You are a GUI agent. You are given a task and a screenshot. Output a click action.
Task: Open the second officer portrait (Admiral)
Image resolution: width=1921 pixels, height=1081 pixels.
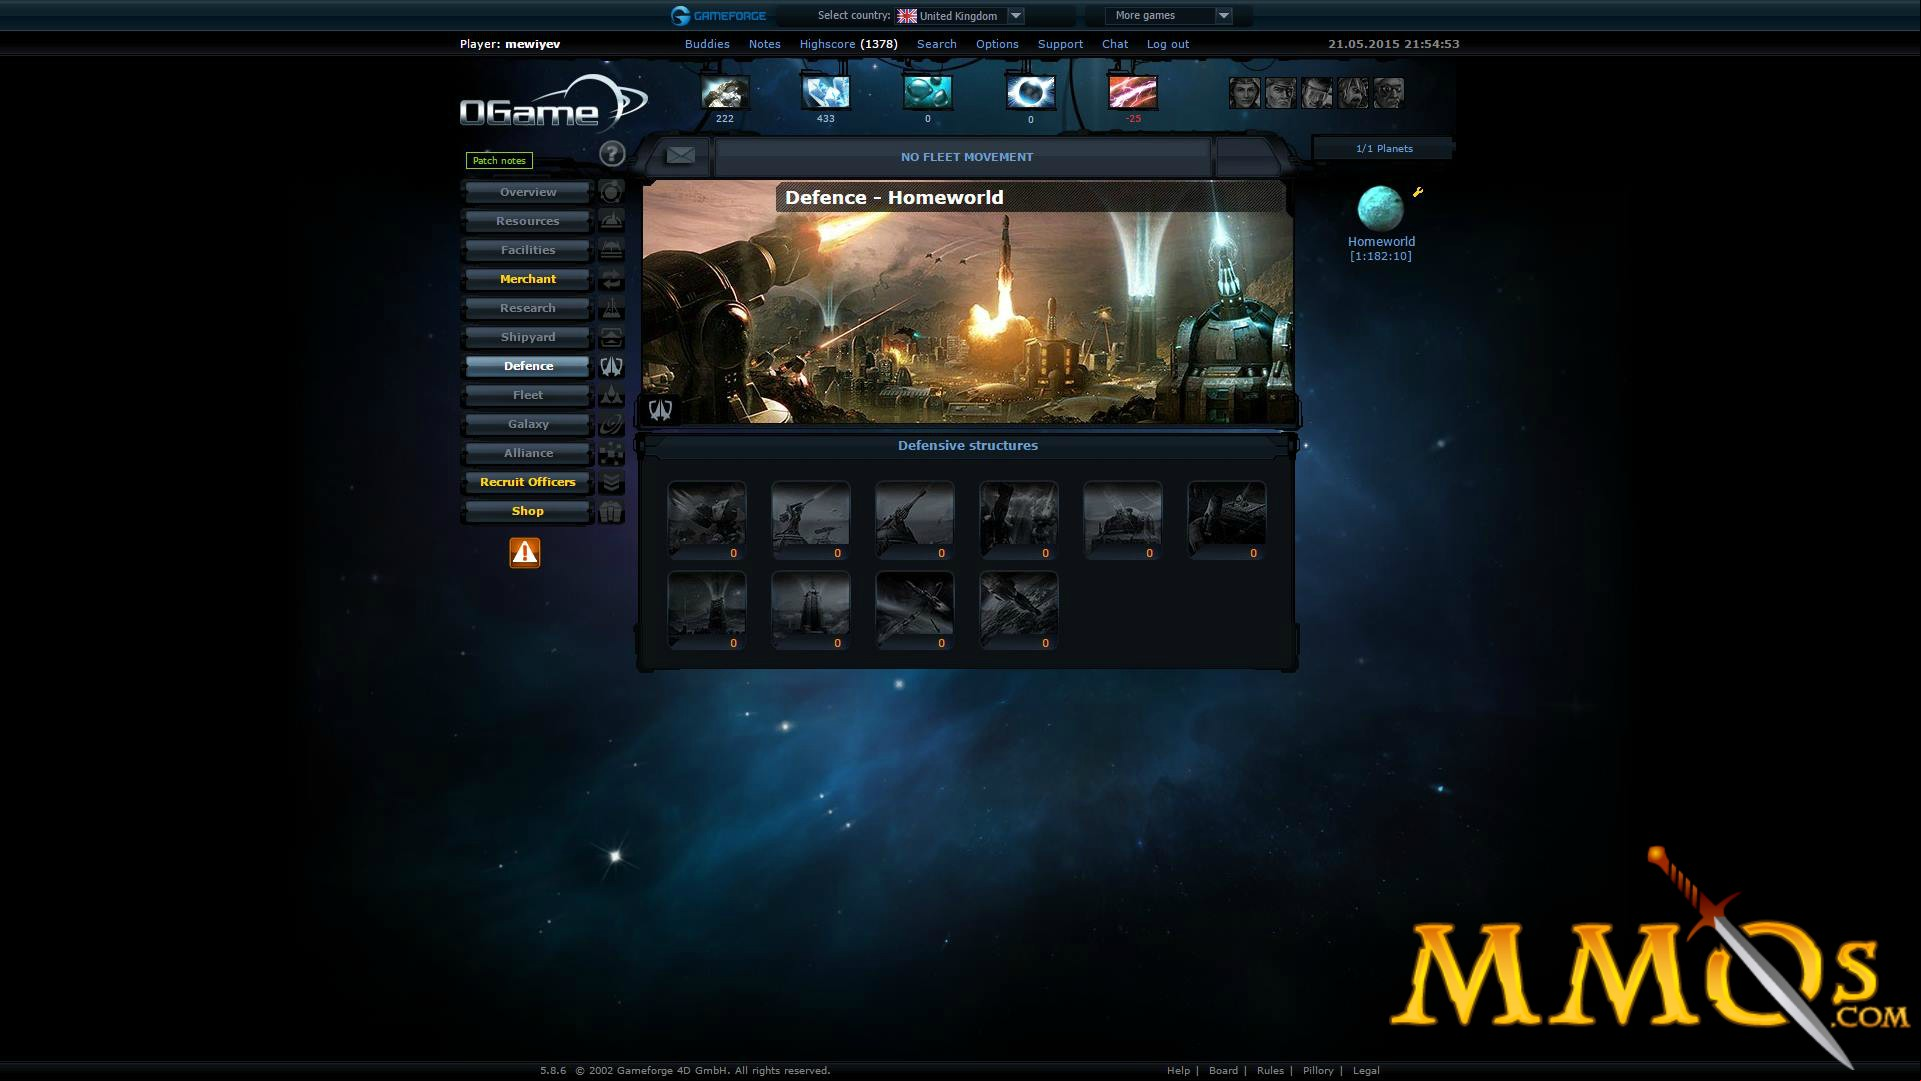[1281, 93]
